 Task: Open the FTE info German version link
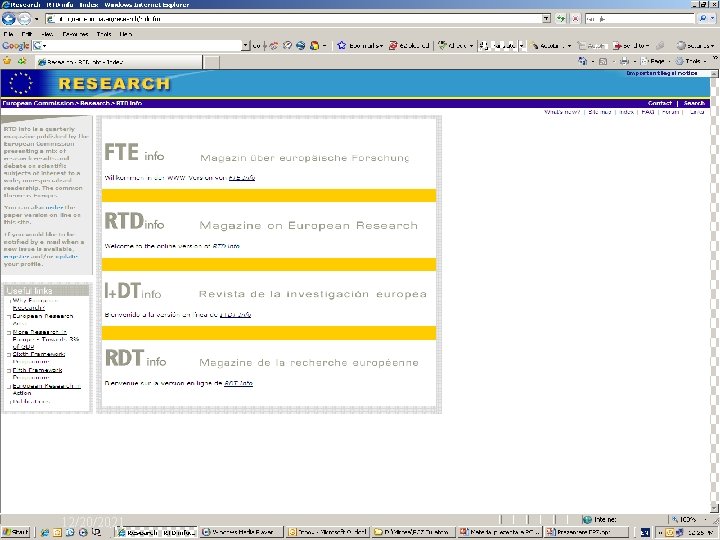[242, 178]
